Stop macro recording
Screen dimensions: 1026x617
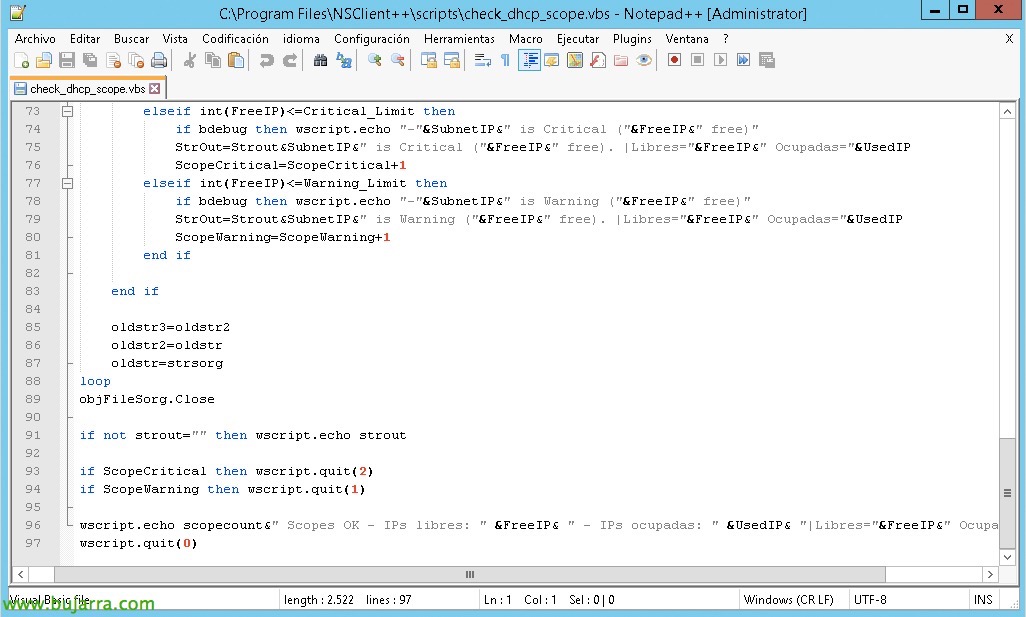(698, 61)
